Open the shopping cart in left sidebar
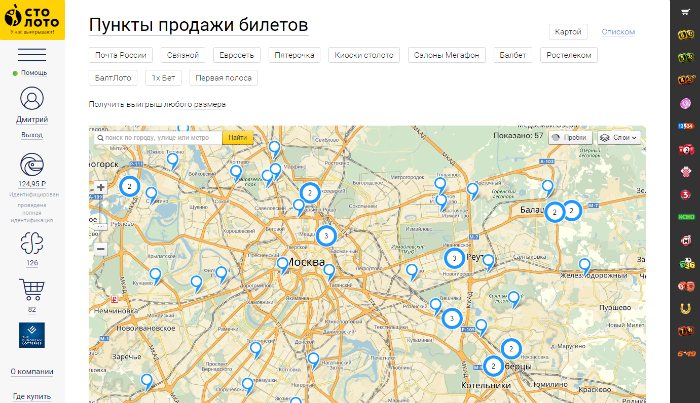The width and height of the screenshot is (700, 403). [x=32, y=291]
